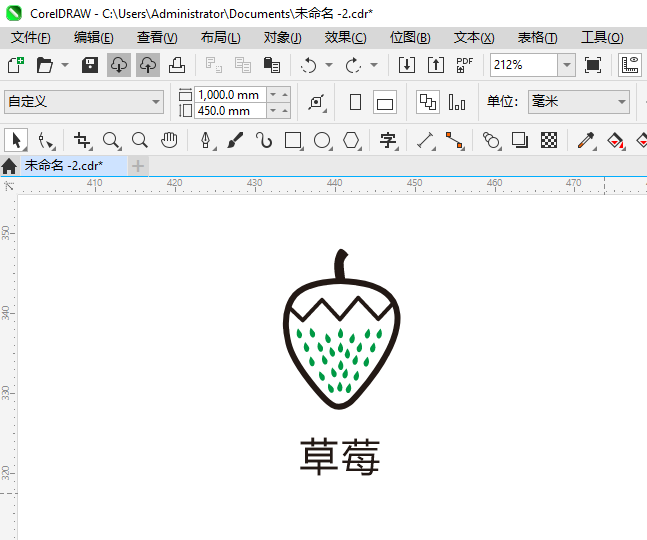Toggle the rulers display icon
The width and height of the screenshot is (647, 540).
630,65
